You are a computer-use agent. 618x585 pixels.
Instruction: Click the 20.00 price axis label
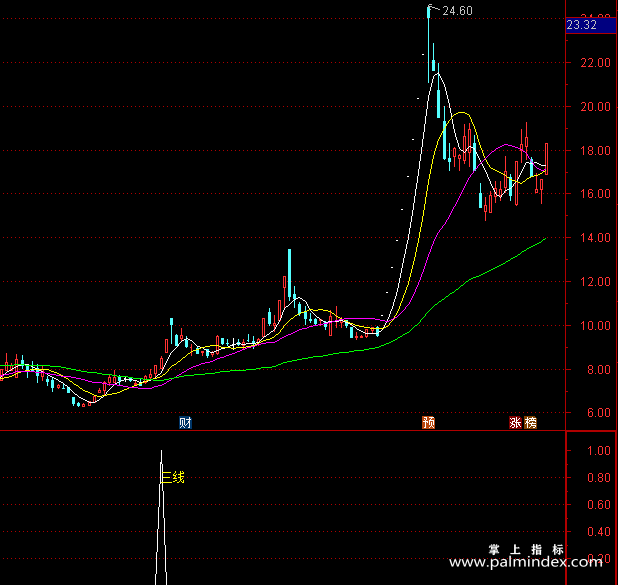[x=595, y=106]
